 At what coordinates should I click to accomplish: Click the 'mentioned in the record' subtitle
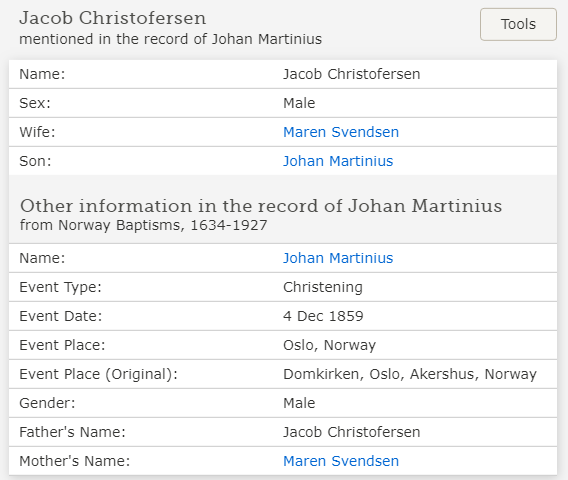[171, 39]
